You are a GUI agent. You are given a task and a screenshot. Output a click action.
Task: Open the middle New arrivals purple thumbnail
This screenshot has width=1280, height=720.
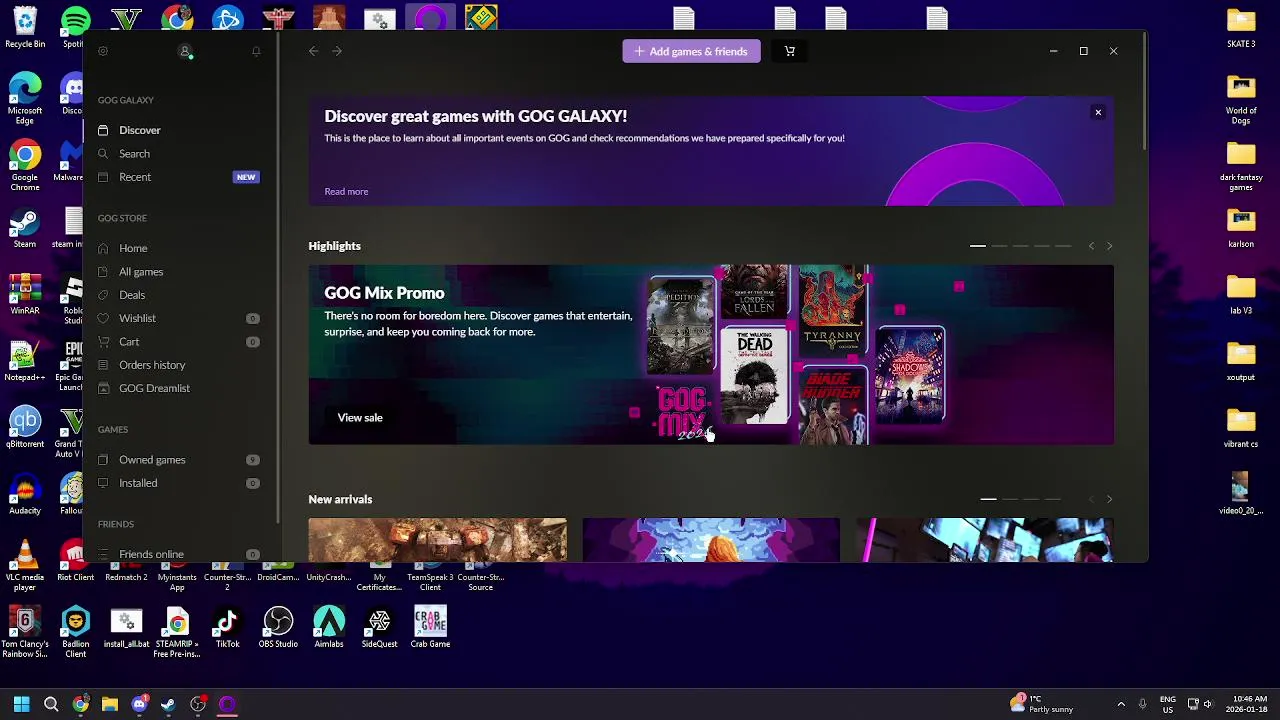pyautogui.click(x=711, y=540)
